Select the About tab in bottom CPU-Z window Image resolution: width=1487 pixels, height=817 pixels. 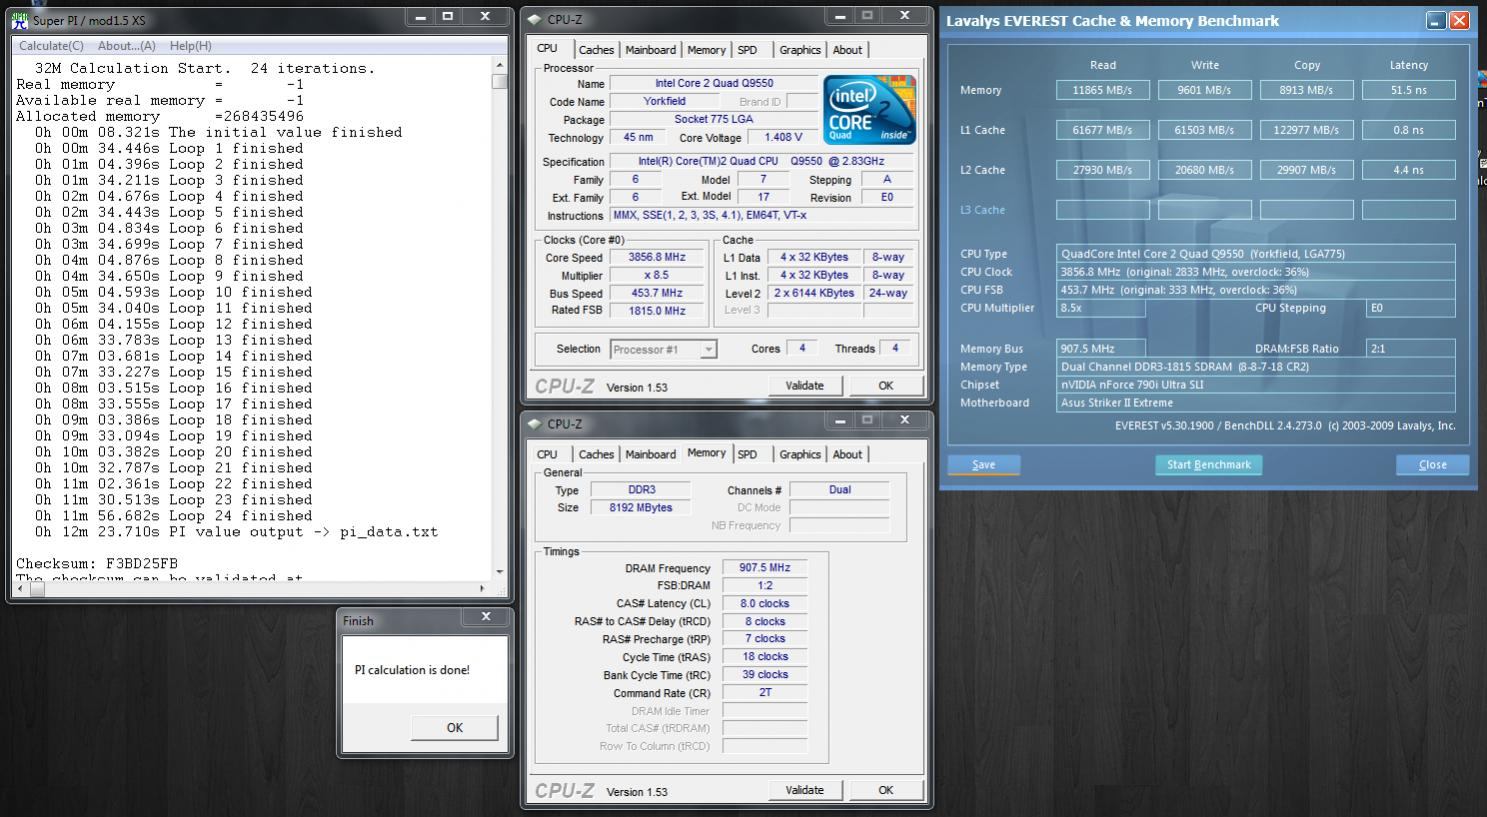tap(847, 455)
